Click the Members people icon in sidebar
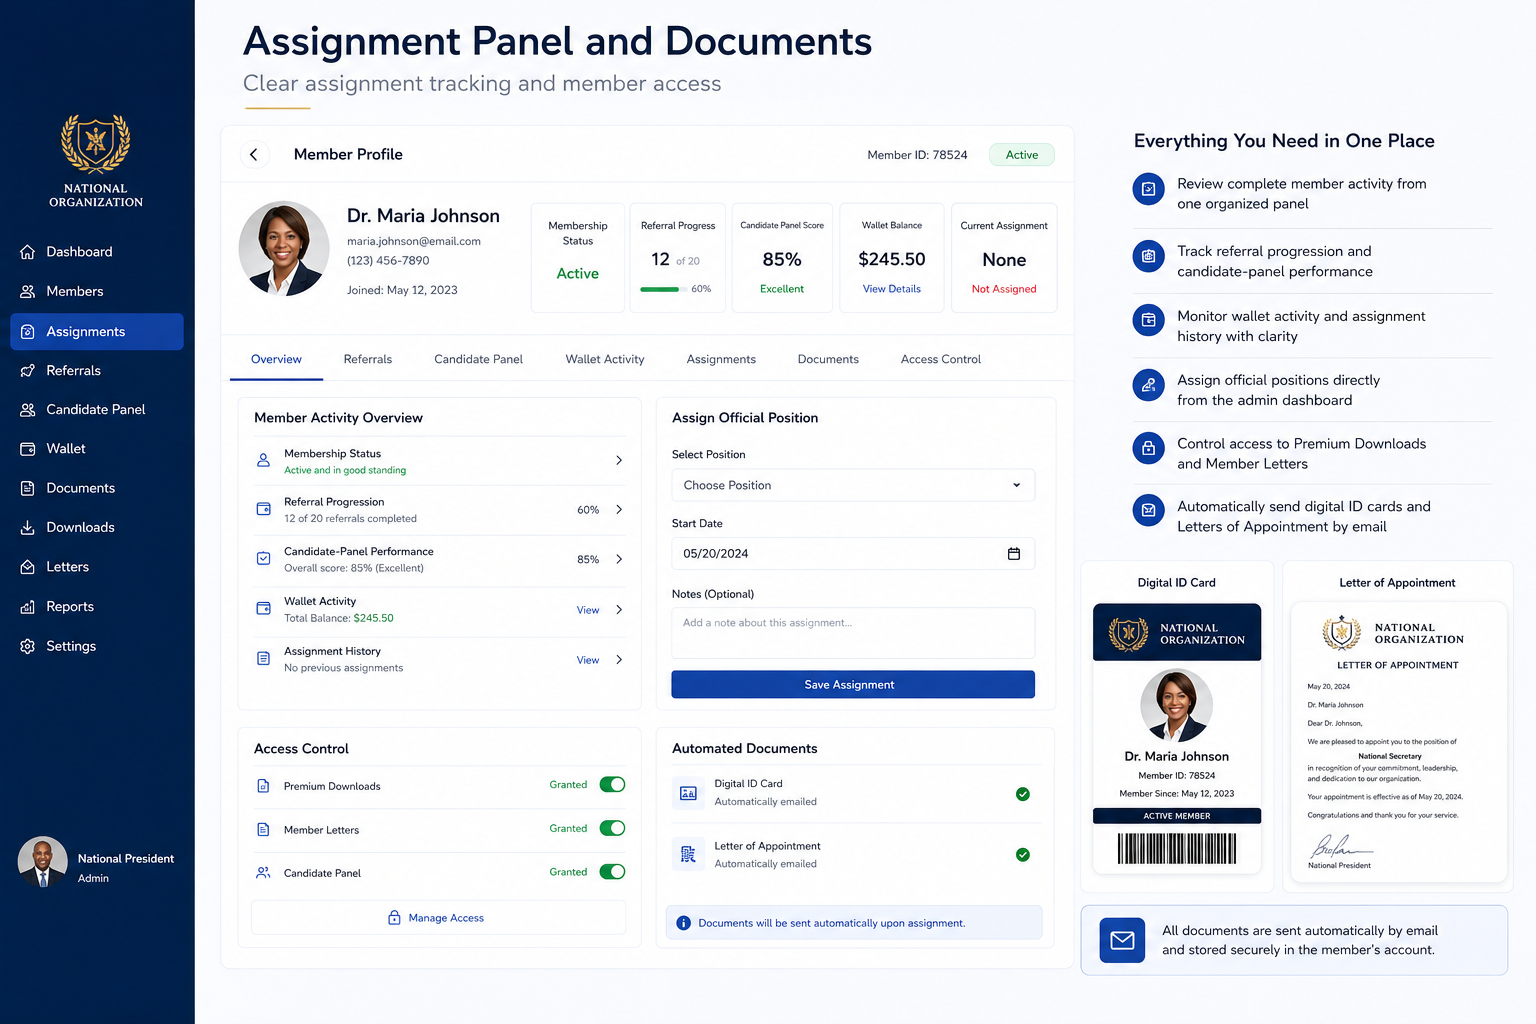The width and height of the screenshot is (1536, 1024). 28,291
